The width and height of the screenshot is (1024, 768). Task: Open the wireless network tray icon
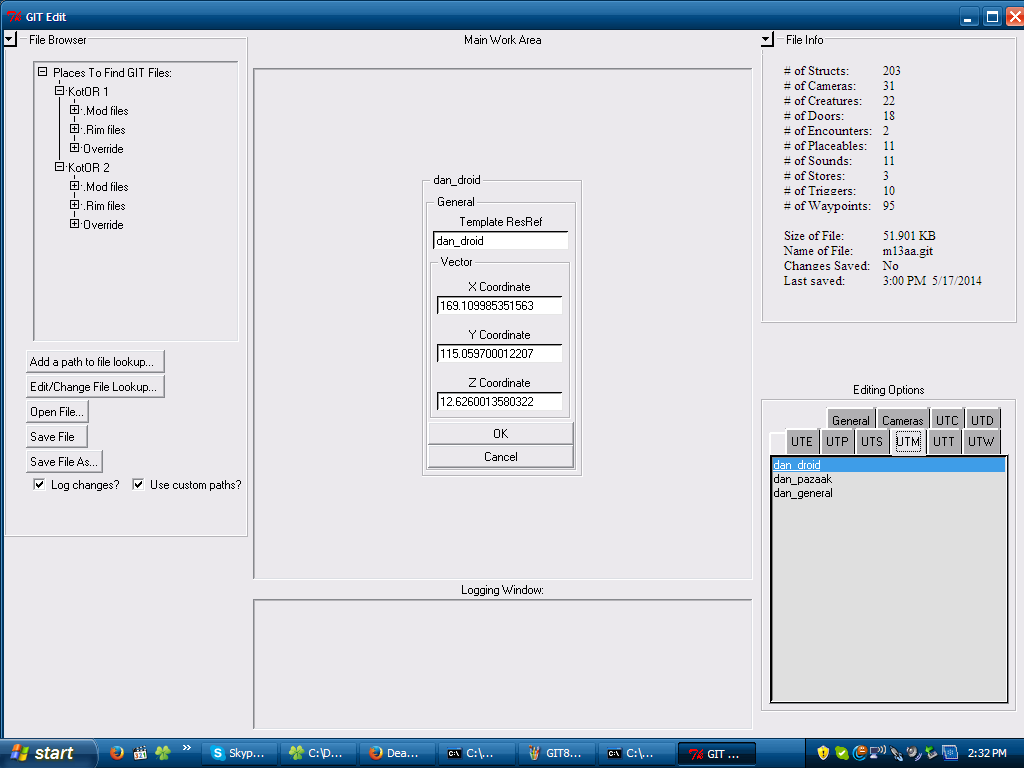tap(878, 753)
